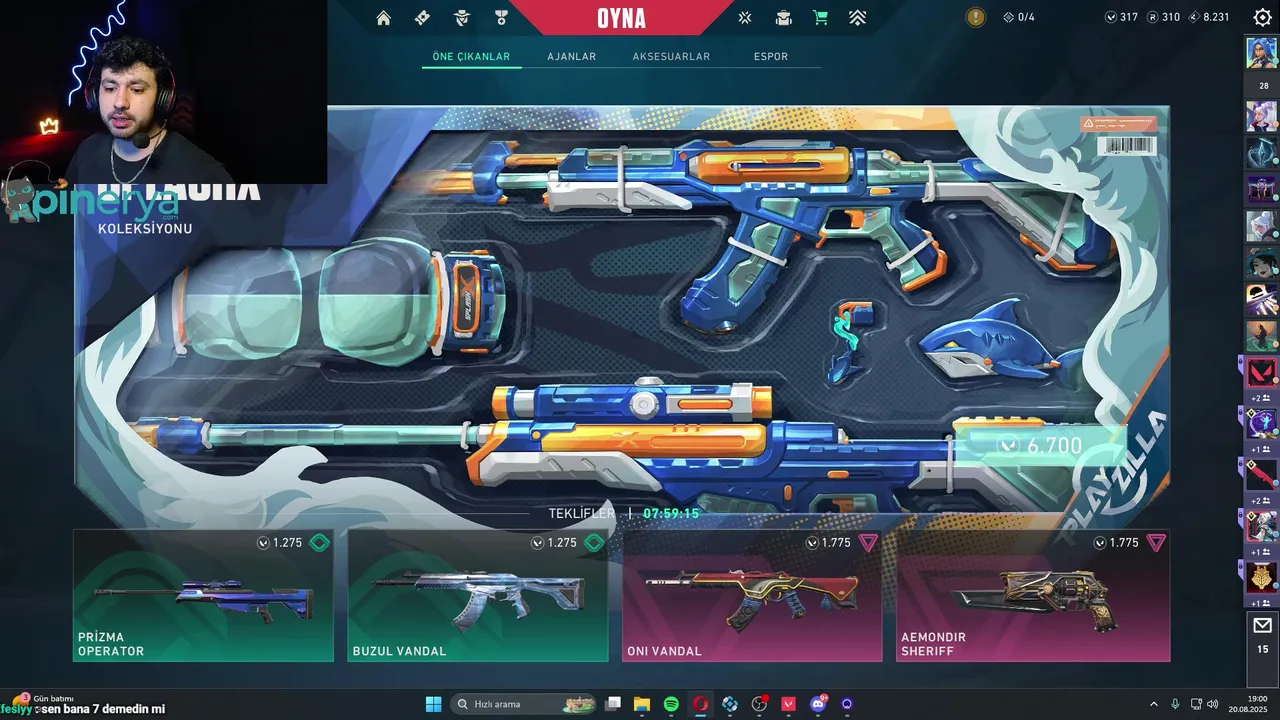This screenshot has width=1280, height=720.
Task: Switch to the AKSESUARLAR tab
Action: coord(671,56)
